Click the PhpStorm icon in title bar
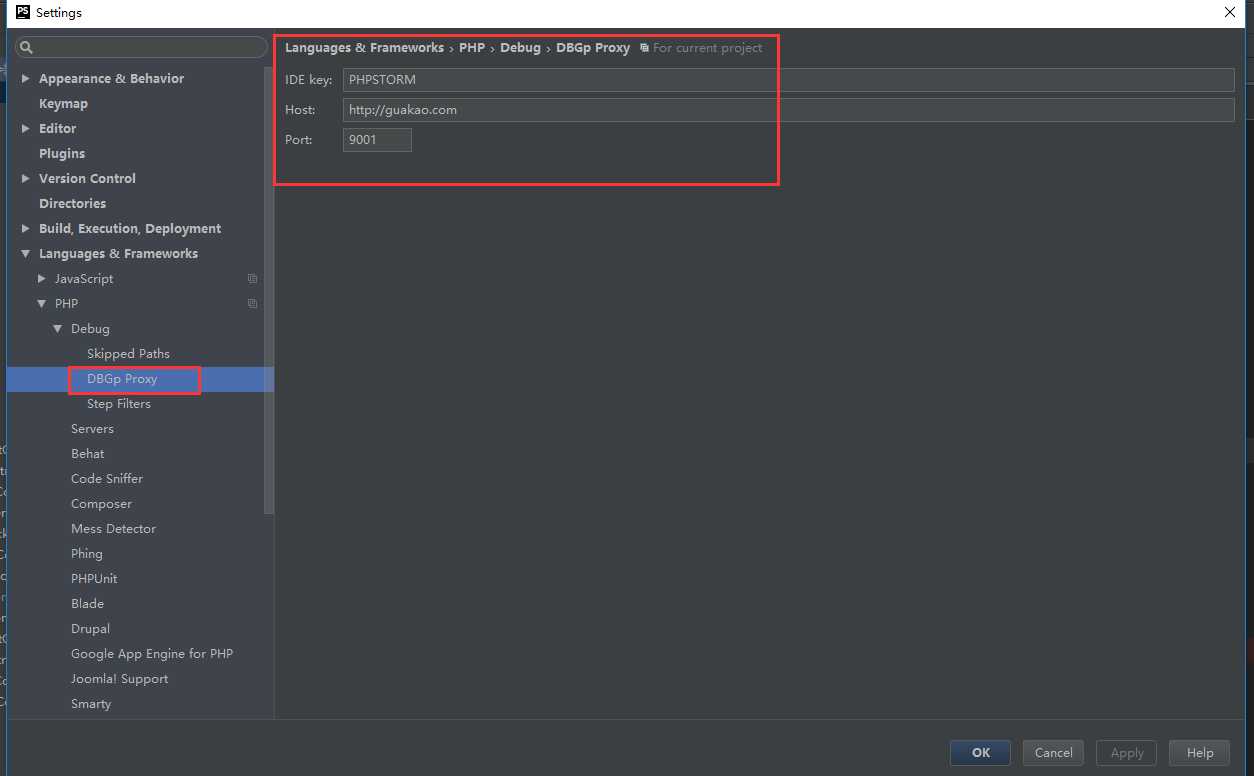Image resolution: width=1254 pixels, height=776 pixels. [22, 12]
